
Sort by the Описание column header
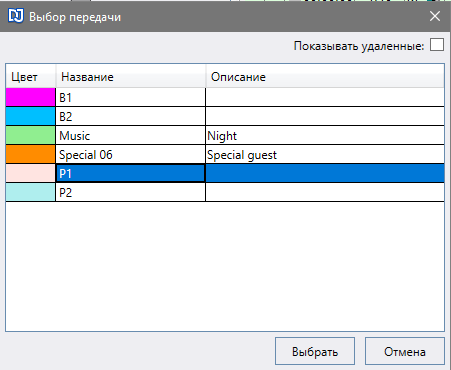click(325, 77)
